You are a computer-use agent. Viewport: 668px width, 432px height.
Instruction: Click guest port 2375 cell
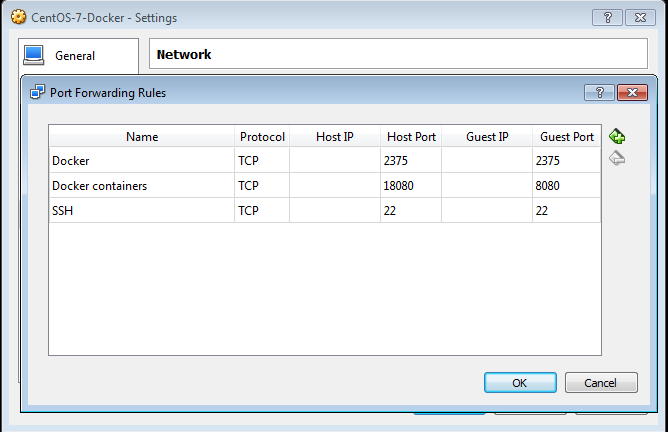(x=567, y=160)
